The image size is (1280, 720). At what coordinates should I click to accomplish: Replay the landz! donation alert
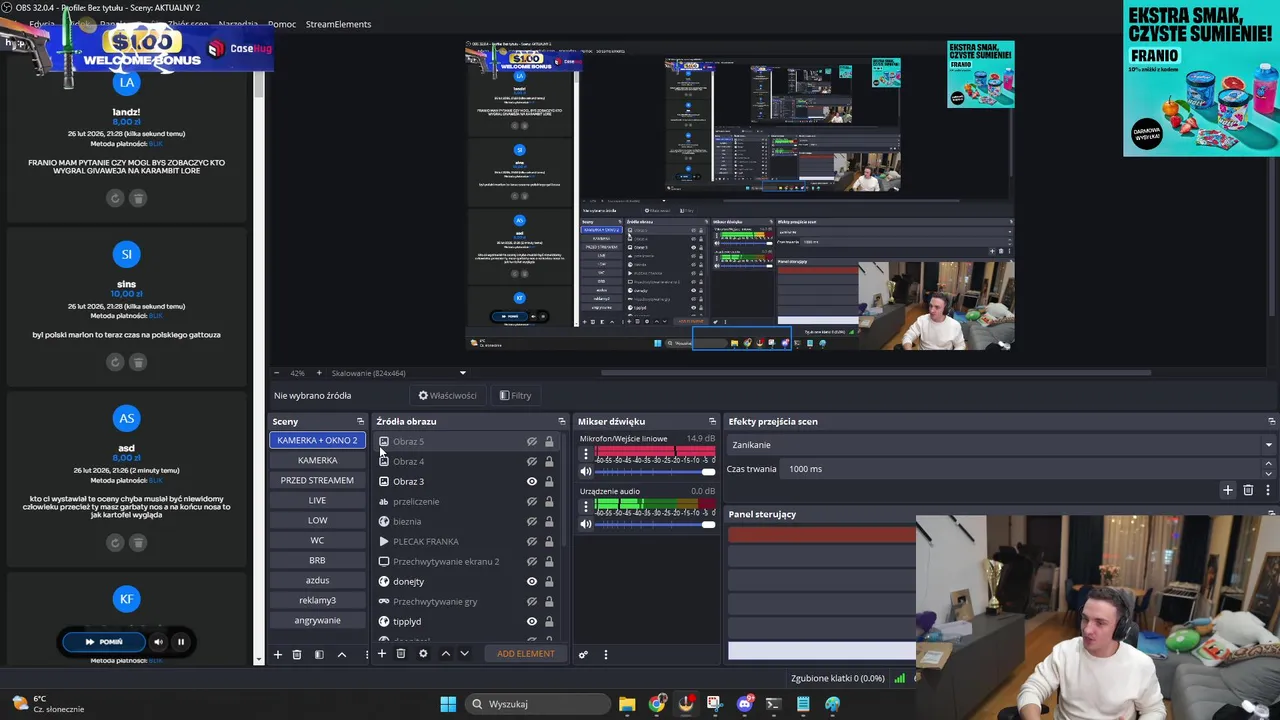coord(114,198)
